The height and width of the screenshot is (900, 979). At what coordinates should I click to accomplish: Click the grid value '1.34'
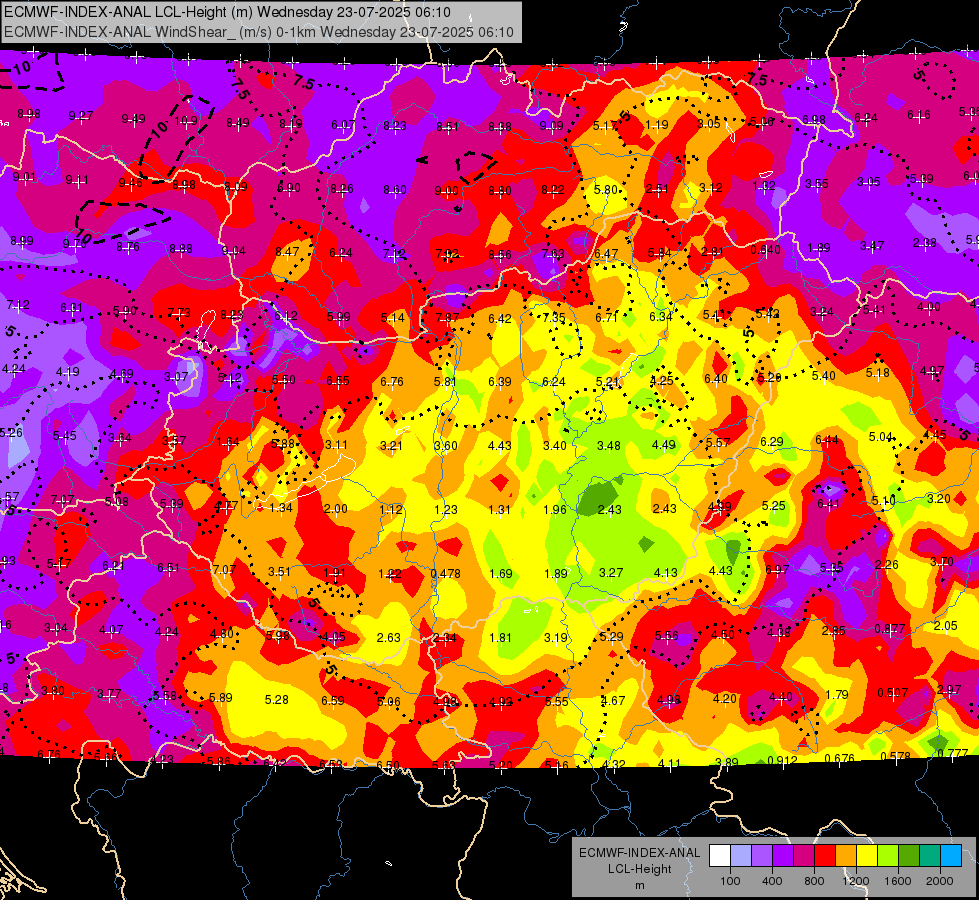pos(281,507)
